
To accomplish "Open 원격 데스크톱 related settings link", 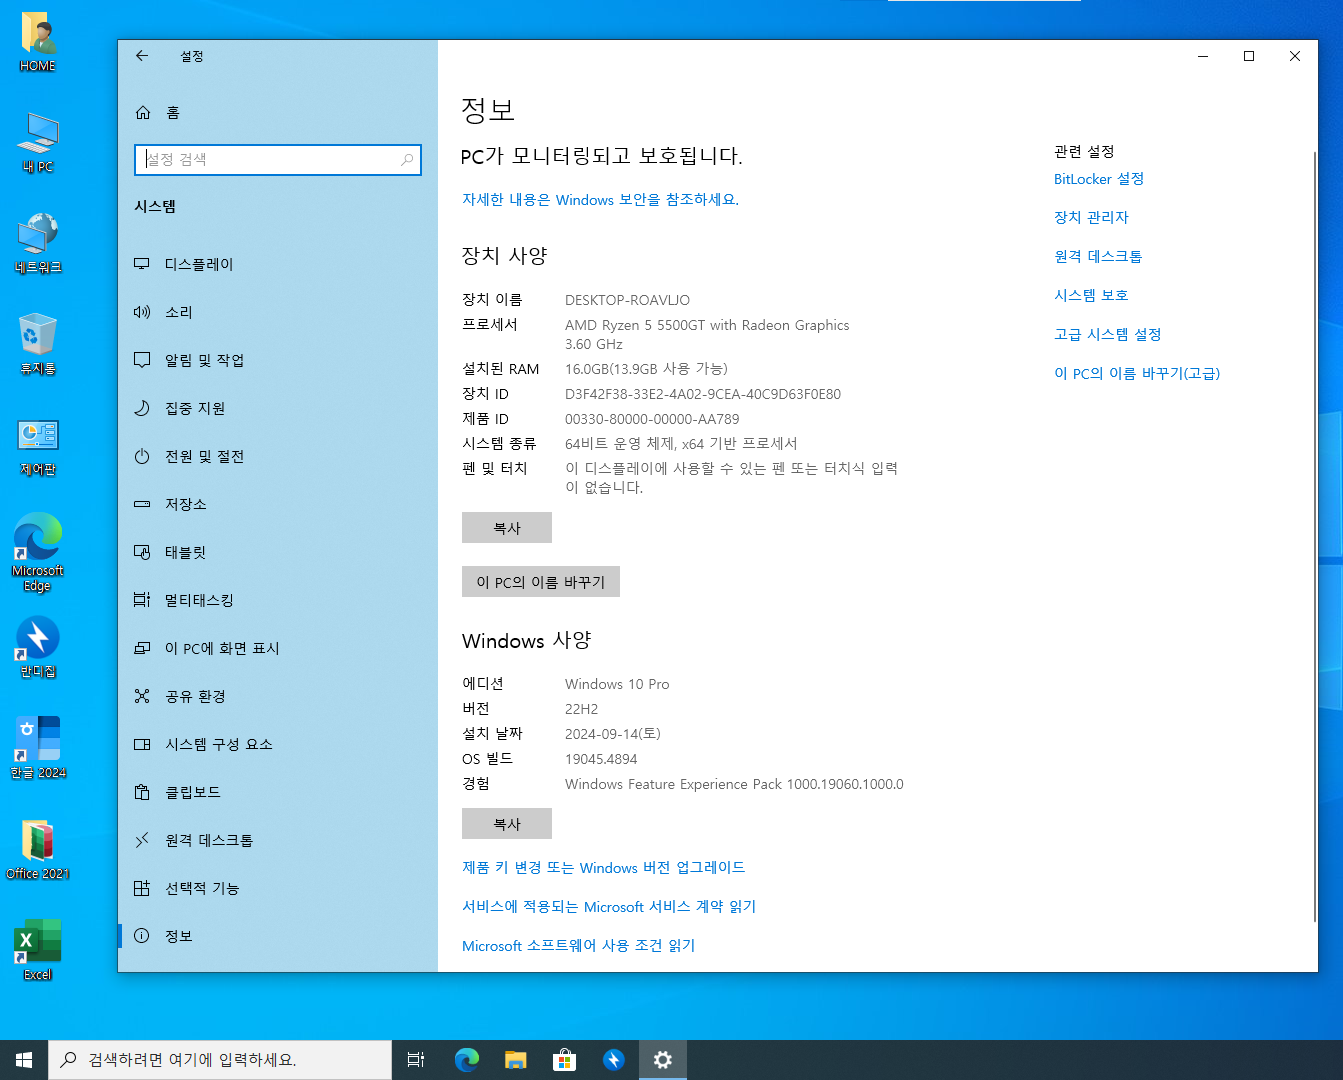I will pyautogui.click(x=1098, y=256).
